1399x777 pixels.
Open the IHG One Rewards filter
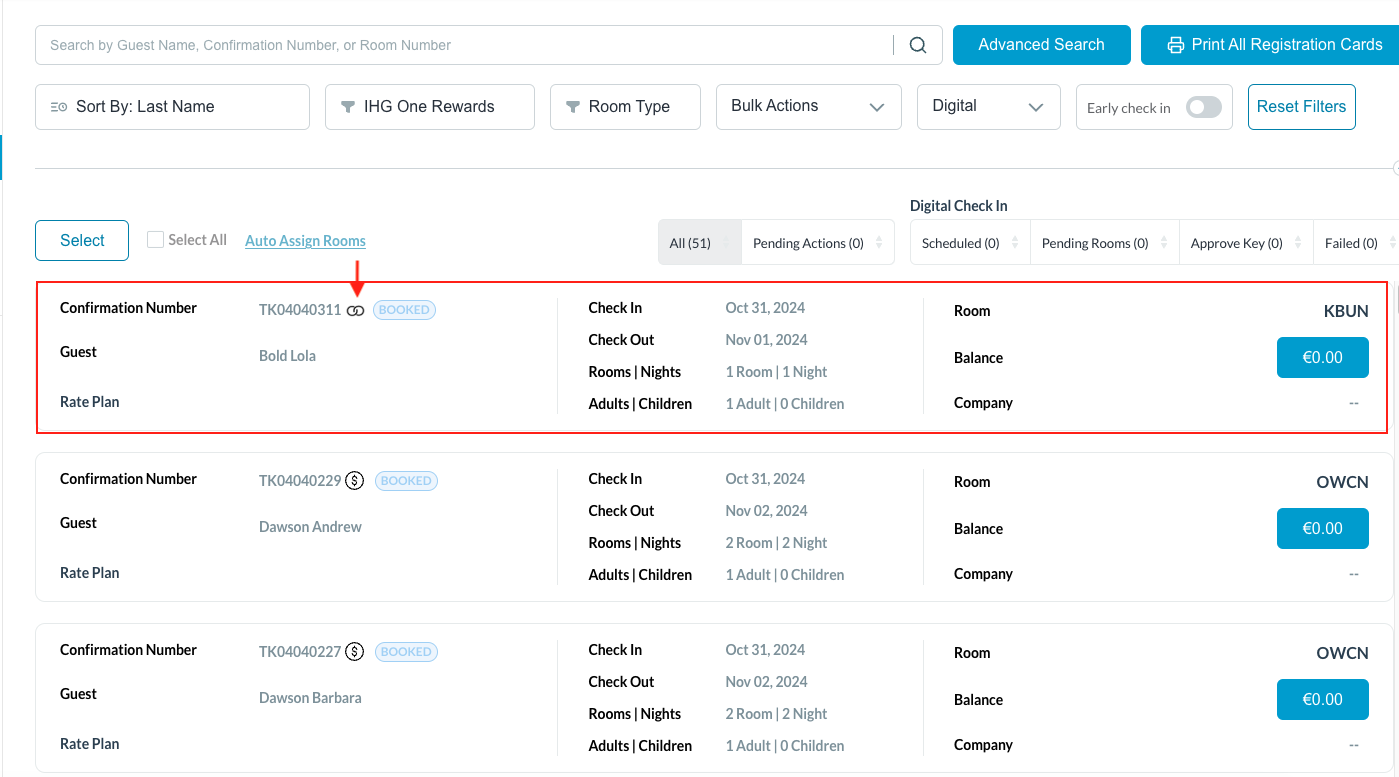click(429, 107)
